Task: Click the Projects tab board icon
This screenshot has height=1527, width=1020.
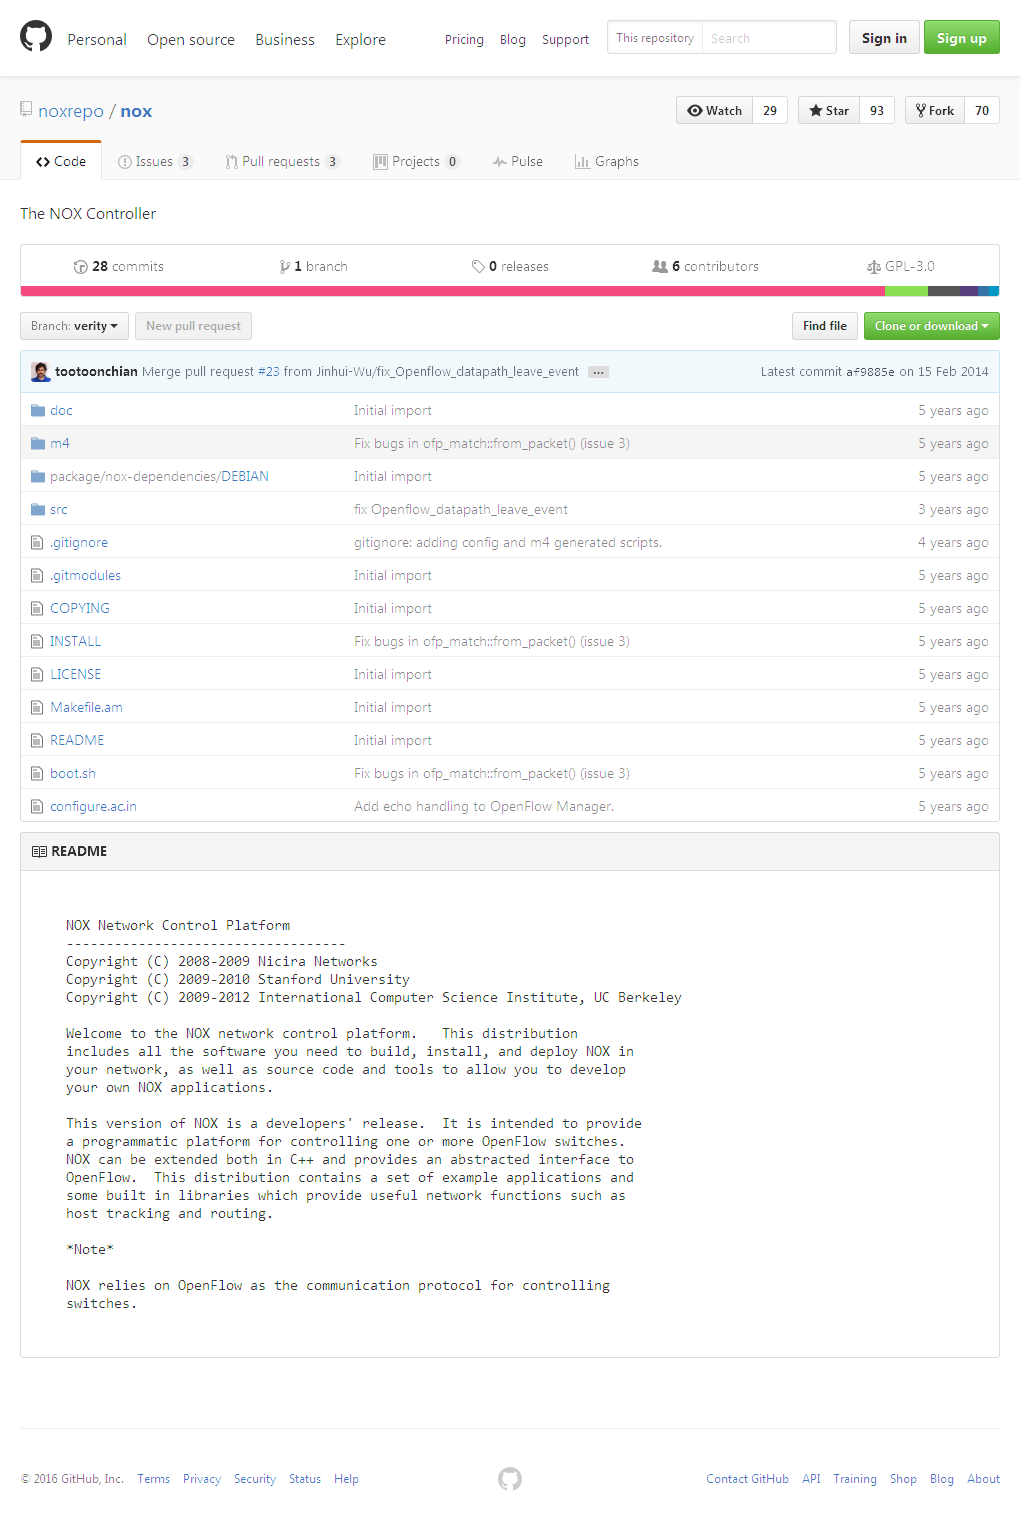Action: click(380, 161)
